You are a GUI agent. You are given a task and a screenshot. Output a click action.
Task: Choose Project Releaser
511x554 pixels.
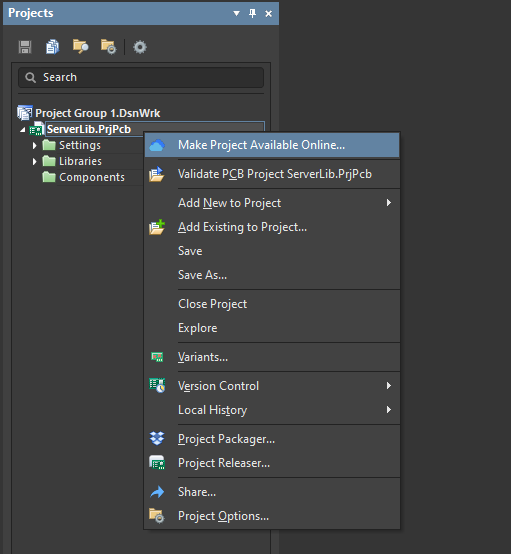[272, 463]
